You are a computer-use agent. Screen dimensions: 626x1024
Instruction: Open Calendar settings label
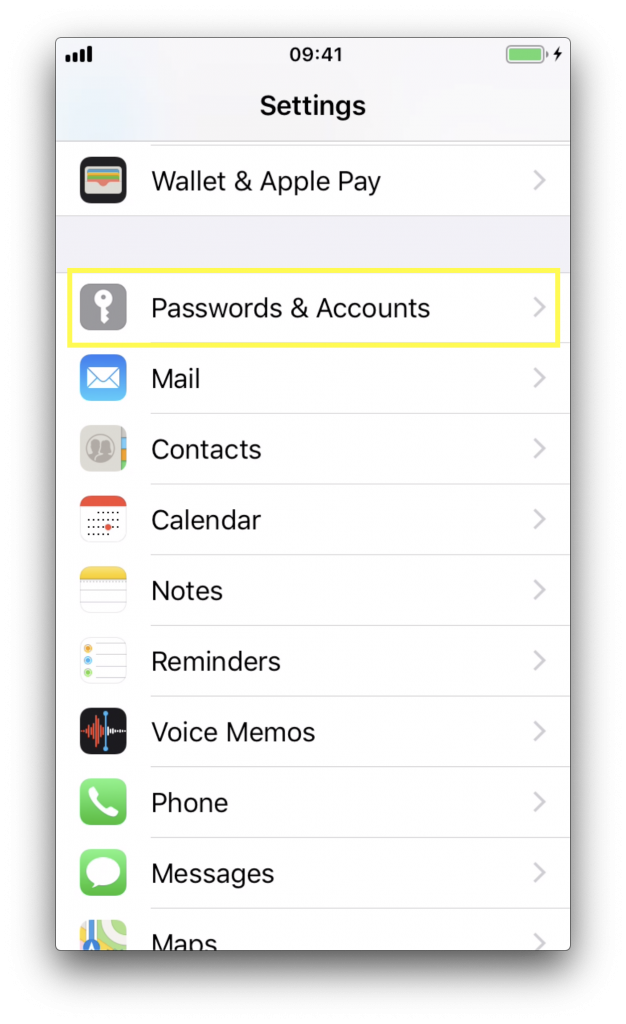point(206,520)
